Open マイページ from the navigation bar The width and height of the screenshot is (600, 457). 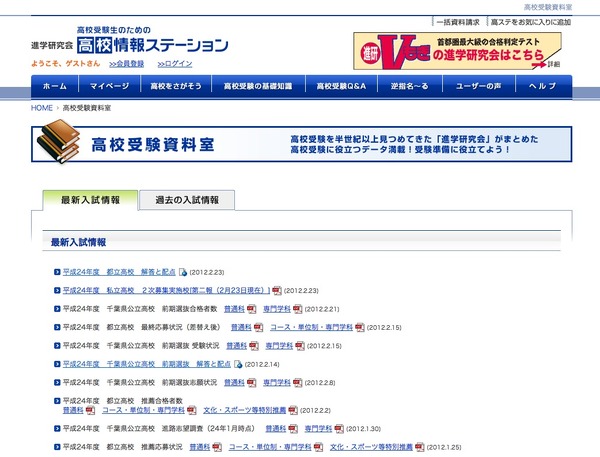tap(109, 86)
